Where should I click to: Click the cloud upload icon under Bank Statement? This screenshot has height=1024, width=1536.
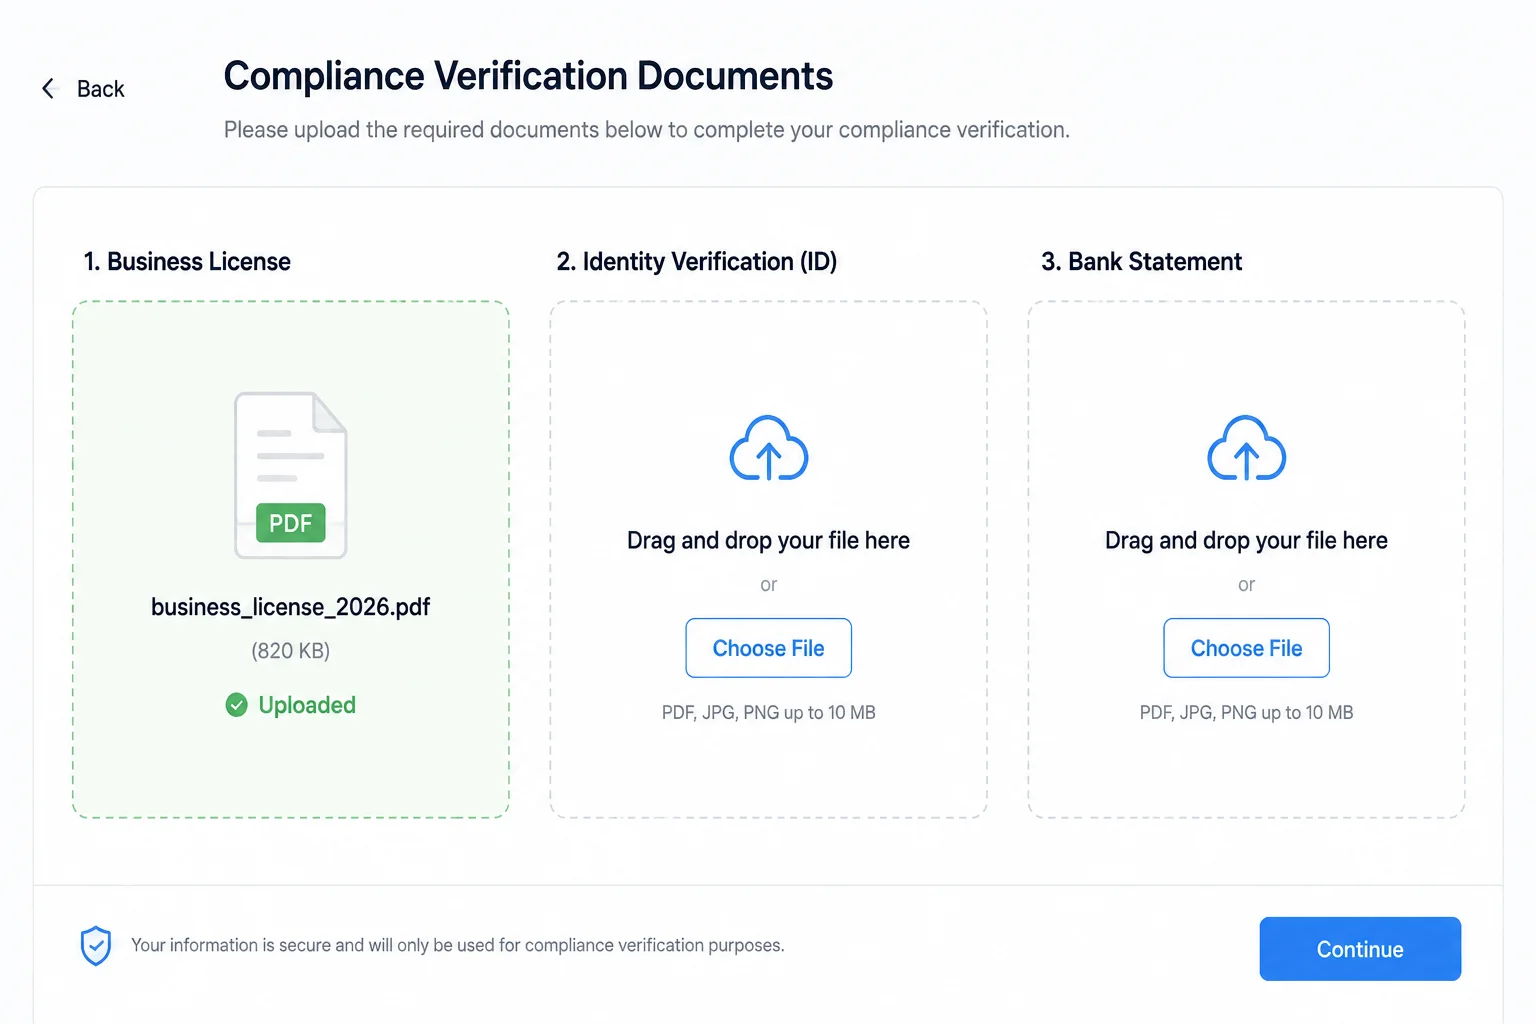click(x=1246, y=448)
